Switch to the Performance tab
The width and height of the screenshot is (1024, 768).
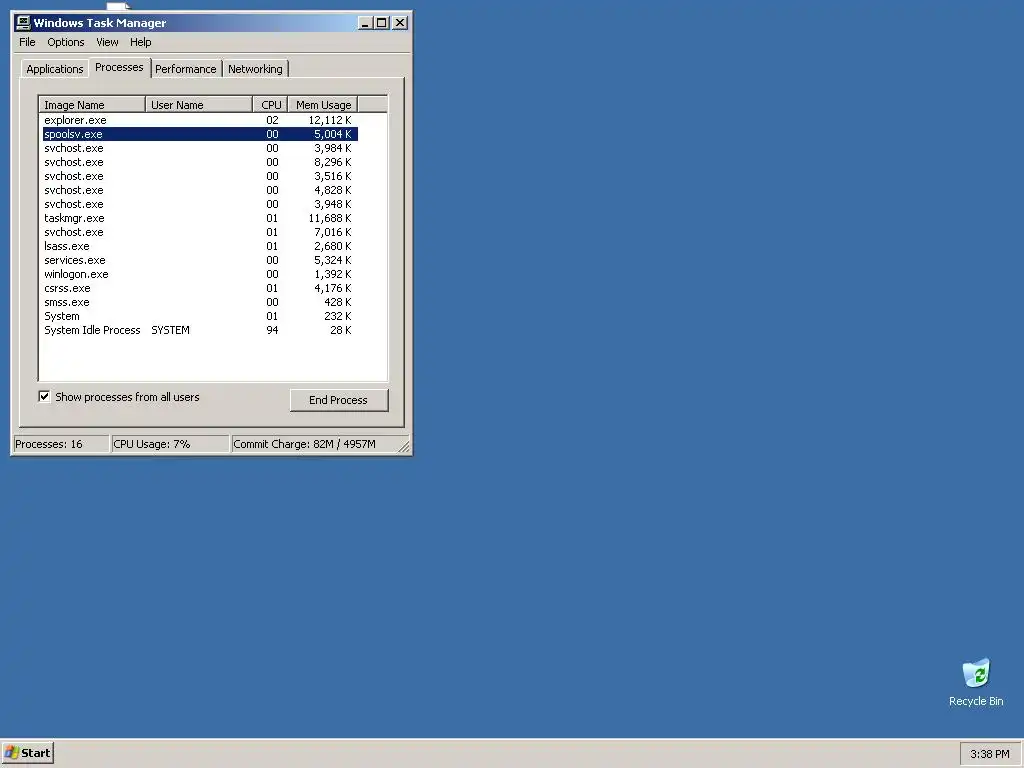(x=185, y=69)
